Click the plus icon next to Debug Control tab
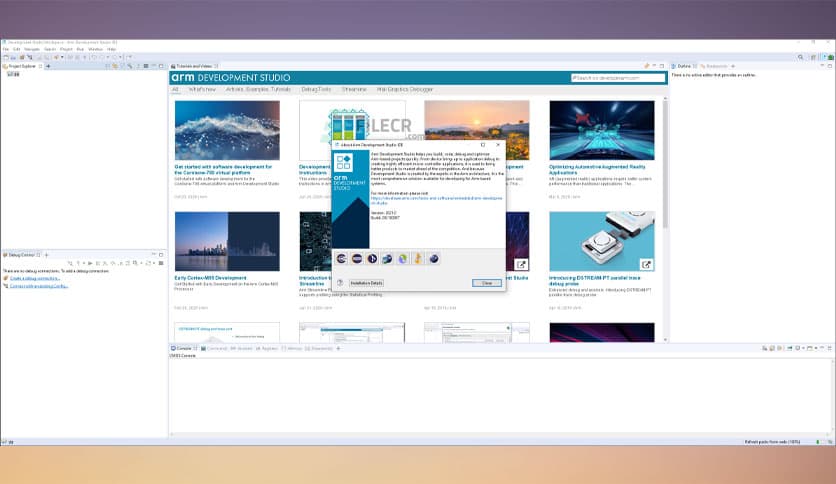Screen dimensions: 836x484 point(46,255)
